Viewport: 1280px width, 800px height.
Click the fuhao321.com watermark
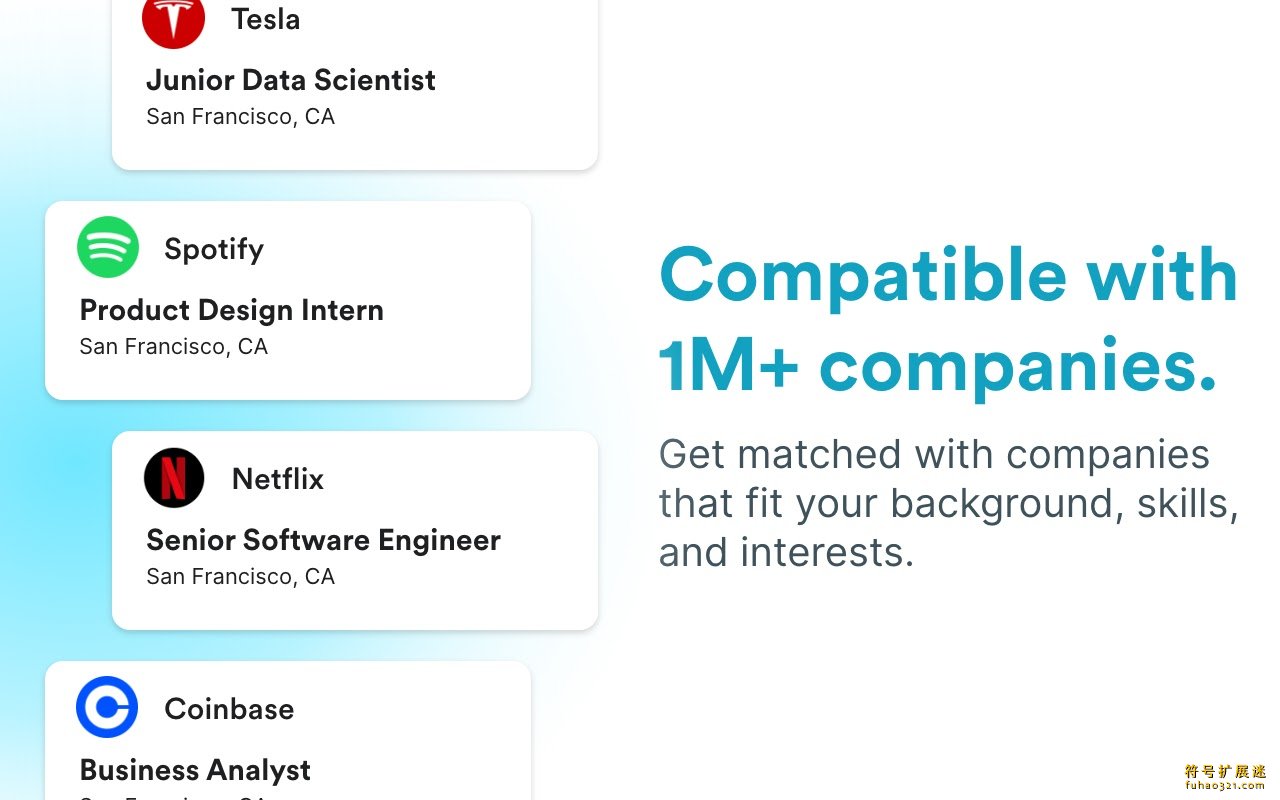(1225, 779)
